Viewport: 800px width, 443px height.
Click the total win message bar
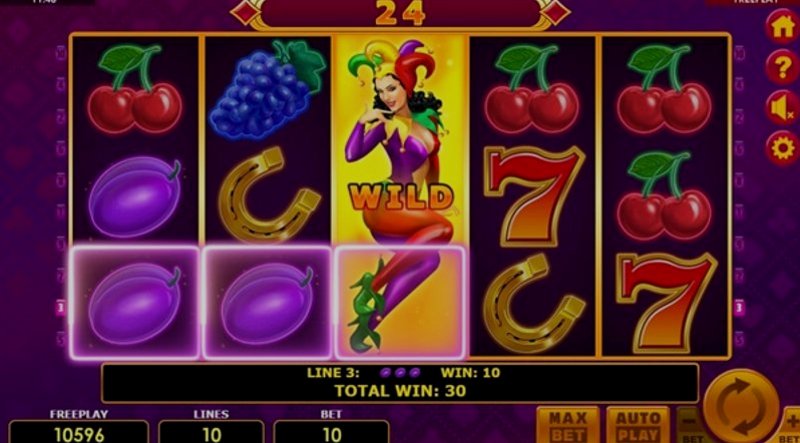tap(400, 383)
